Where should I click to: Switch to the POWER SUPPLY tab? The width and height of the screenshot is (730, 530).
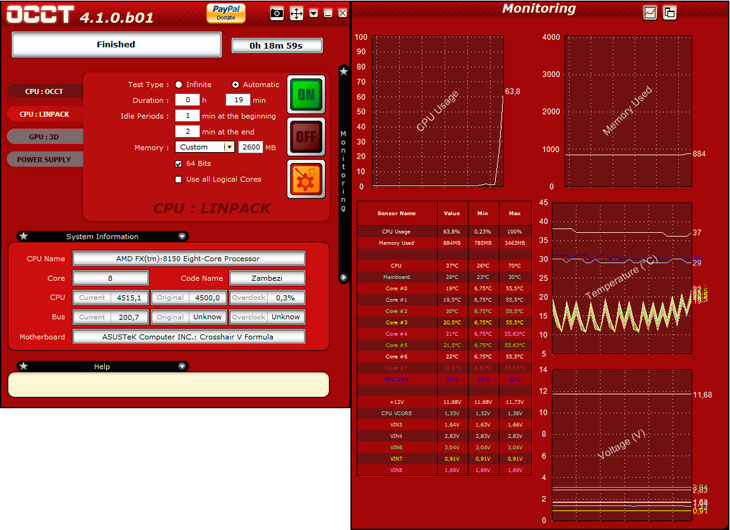(x=44, y=160)
